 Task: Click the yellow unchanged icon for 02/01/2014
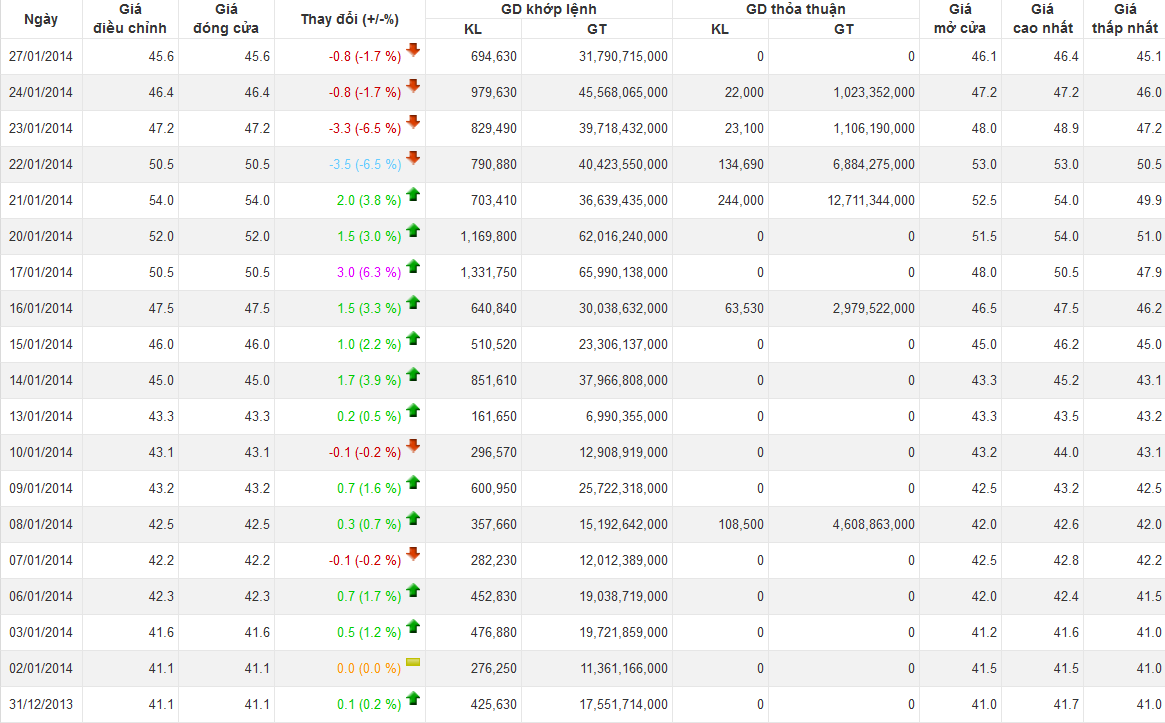pos(413,663)
